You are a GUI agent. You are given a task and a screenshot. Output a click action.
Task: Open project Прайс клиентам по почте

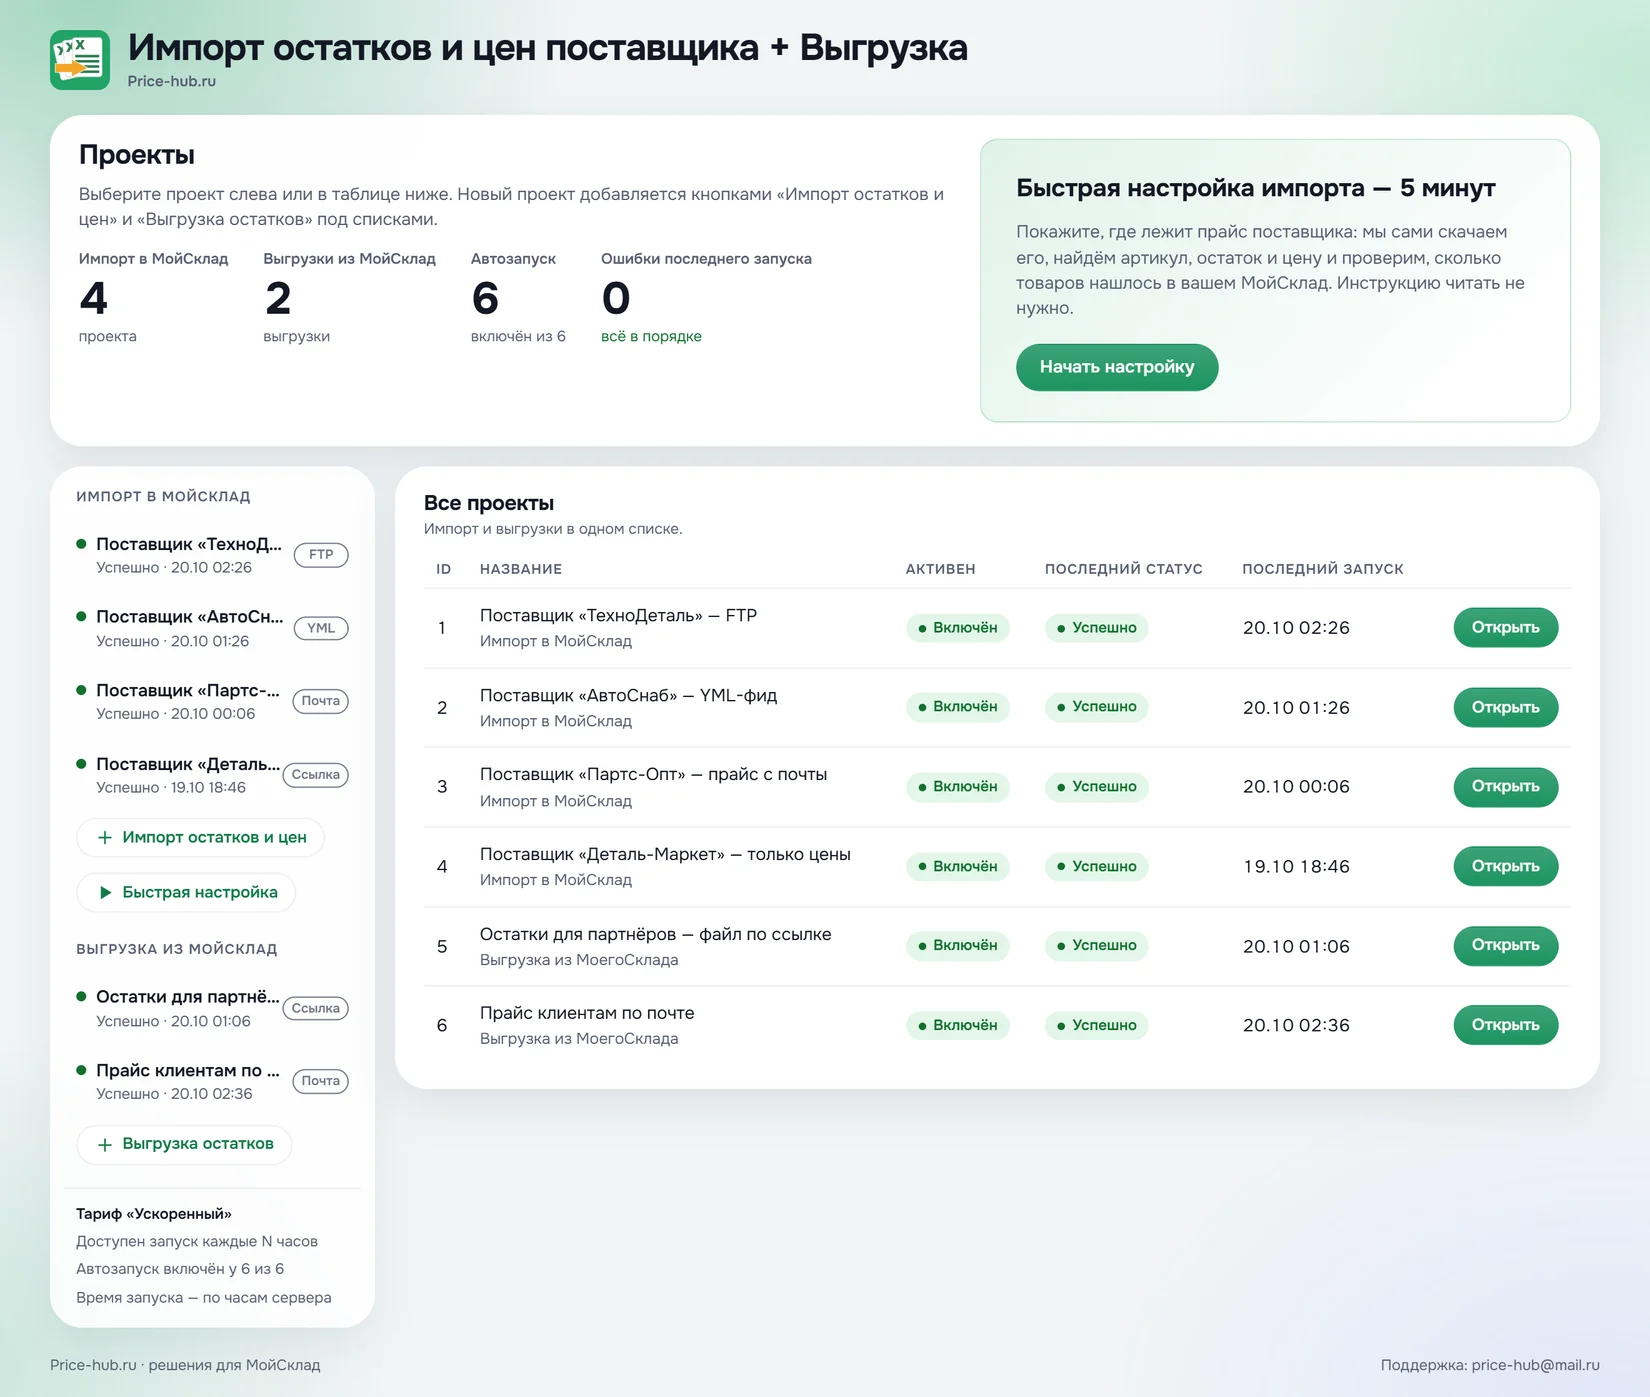[1505, 1025]
